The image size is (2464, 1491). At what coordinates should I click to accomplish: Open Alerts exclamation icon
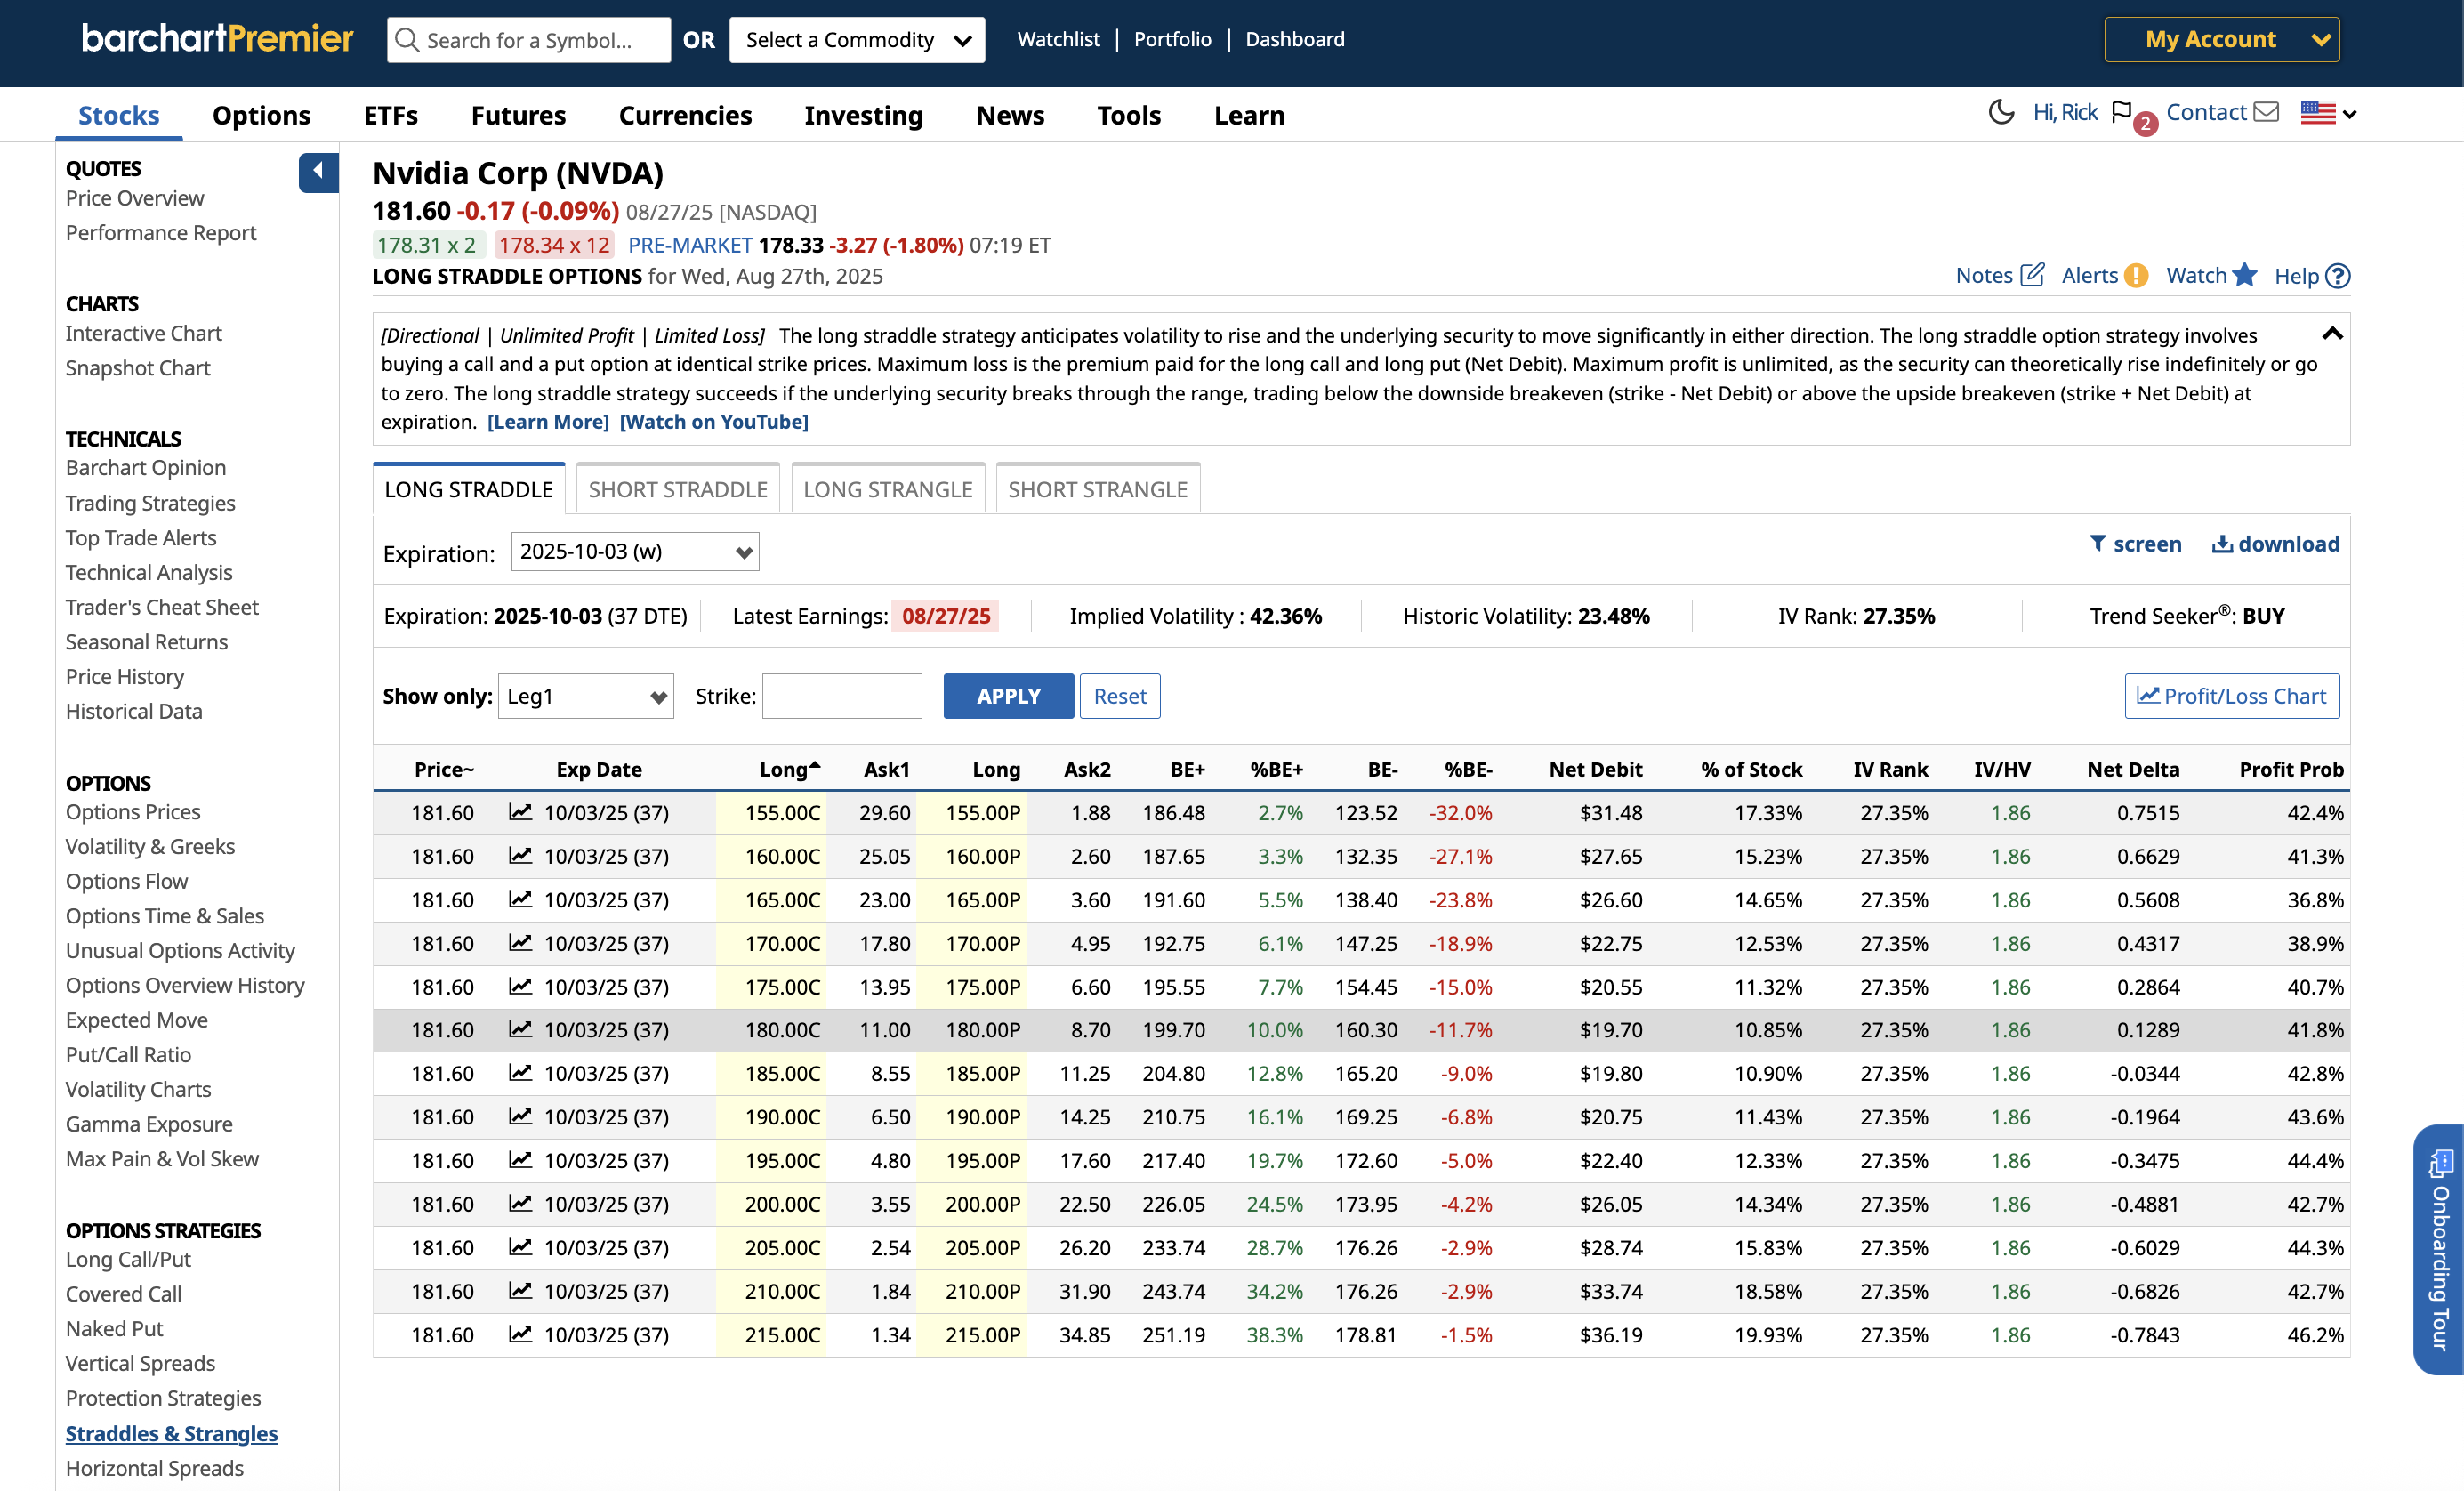click(2136, 275)
